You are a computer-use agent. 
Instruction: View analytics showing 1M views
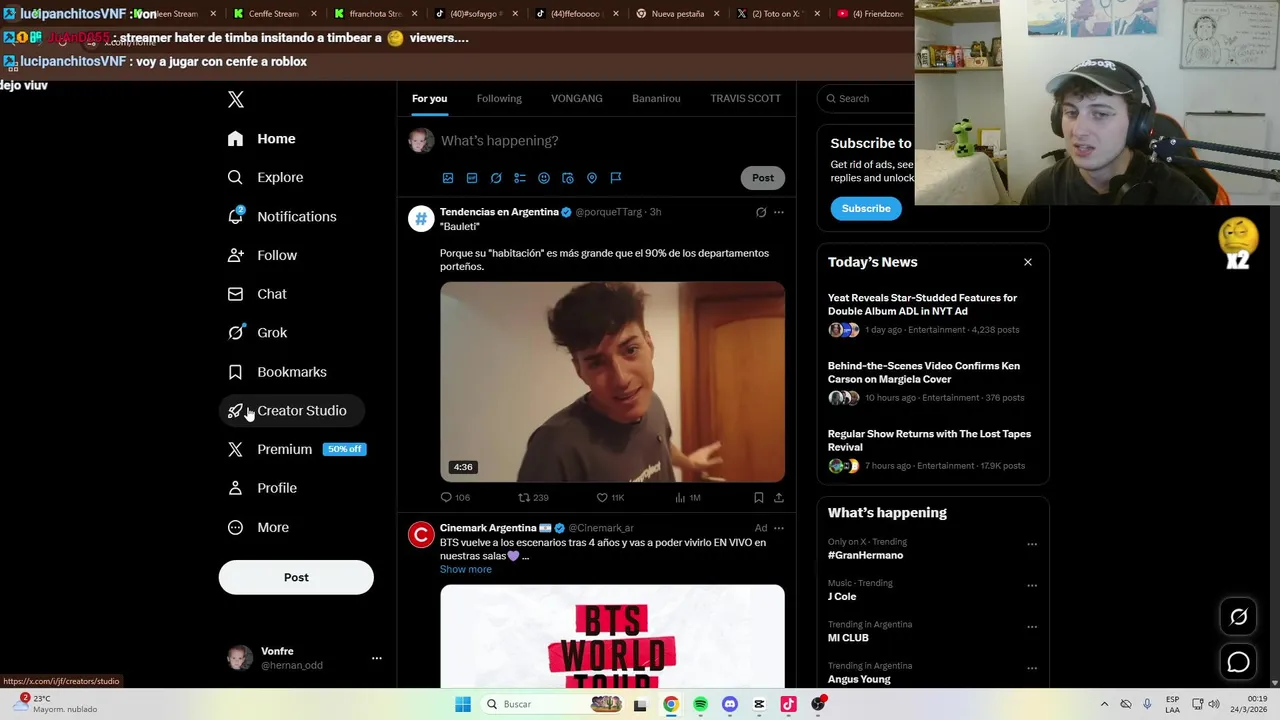coord(688,497)
